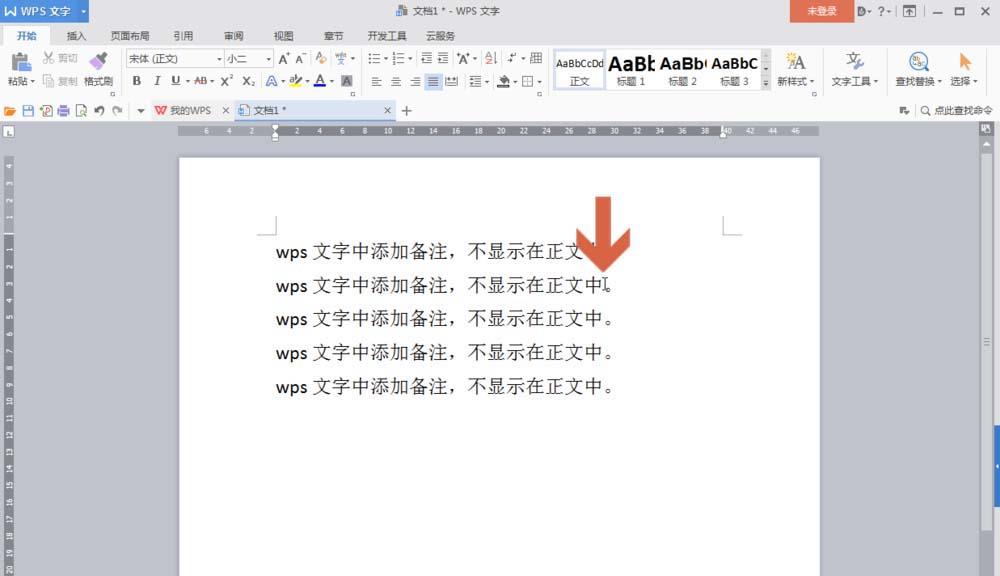This screenshot has height=576, width=1000.
Task: Open the 审阅 ribbon tab
Action: click(232, 34)
